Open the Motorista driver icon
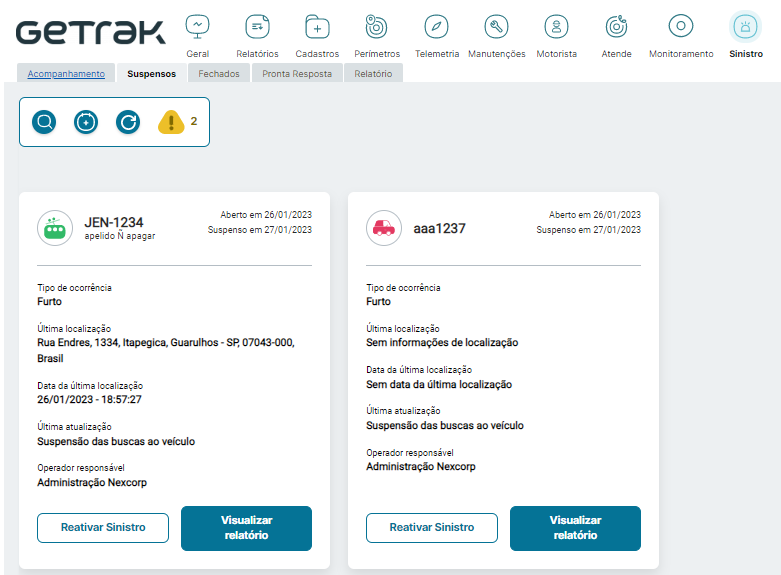Image resolution: width=781 pixels, height=575 pixels. [x=556, y=27]
